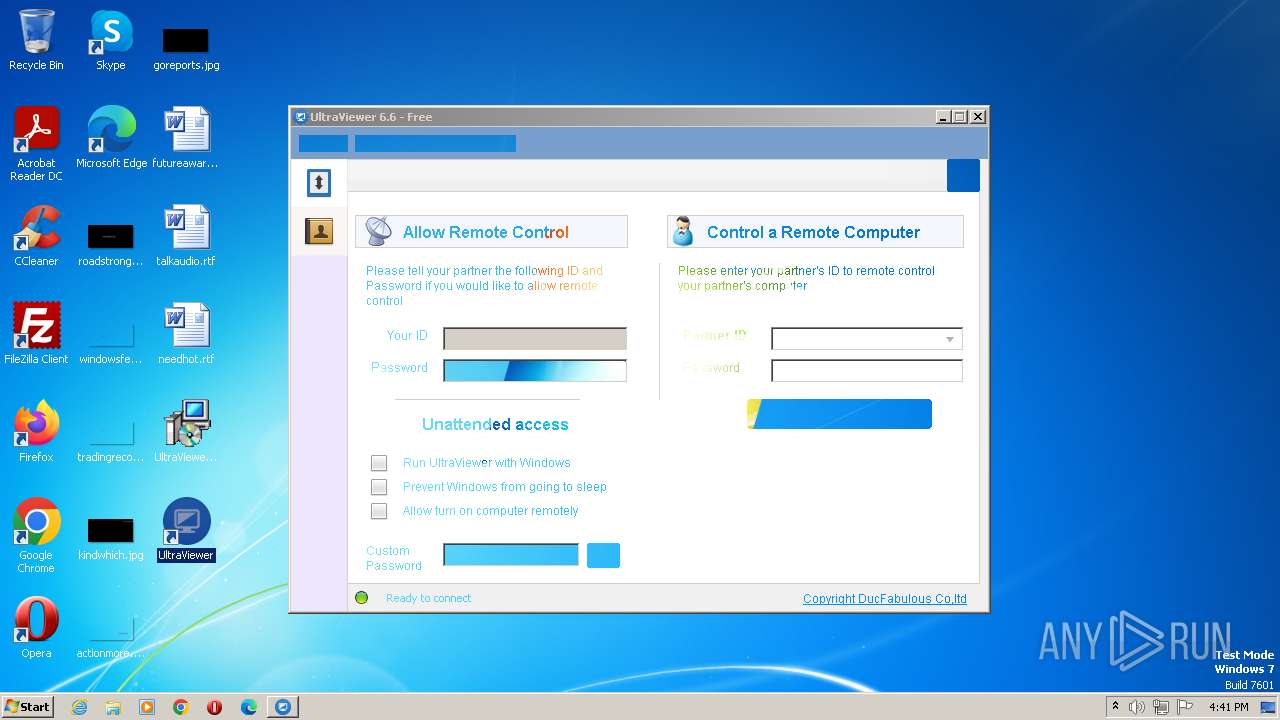Open Recycle Bin on desktop
Viewport: 1280px width, 720px height.
pos(36,40)
